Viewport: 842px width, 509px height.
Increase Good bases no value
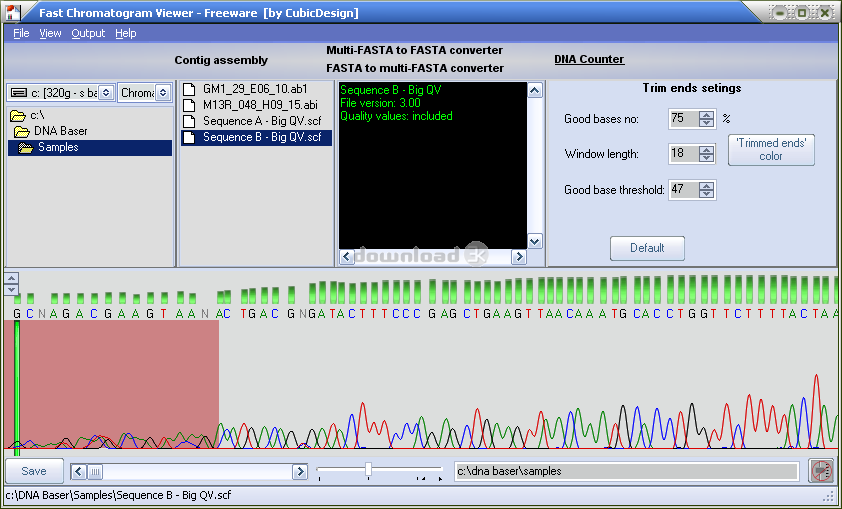tap(707, 115)
